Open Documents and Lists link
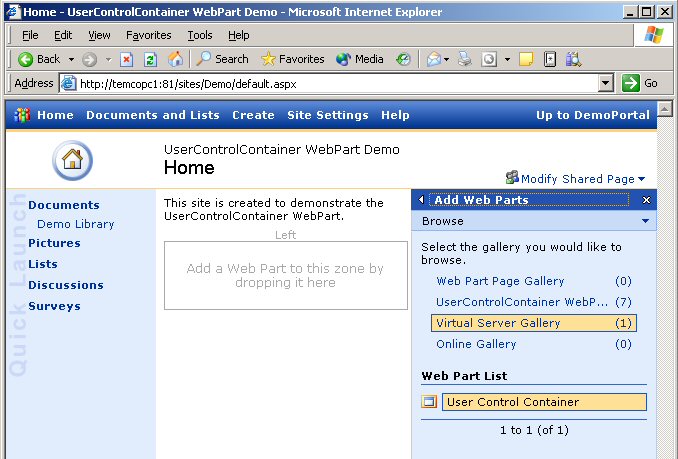Image resolution: width=678 pixels, height=459 pixels. click(153, 115)
